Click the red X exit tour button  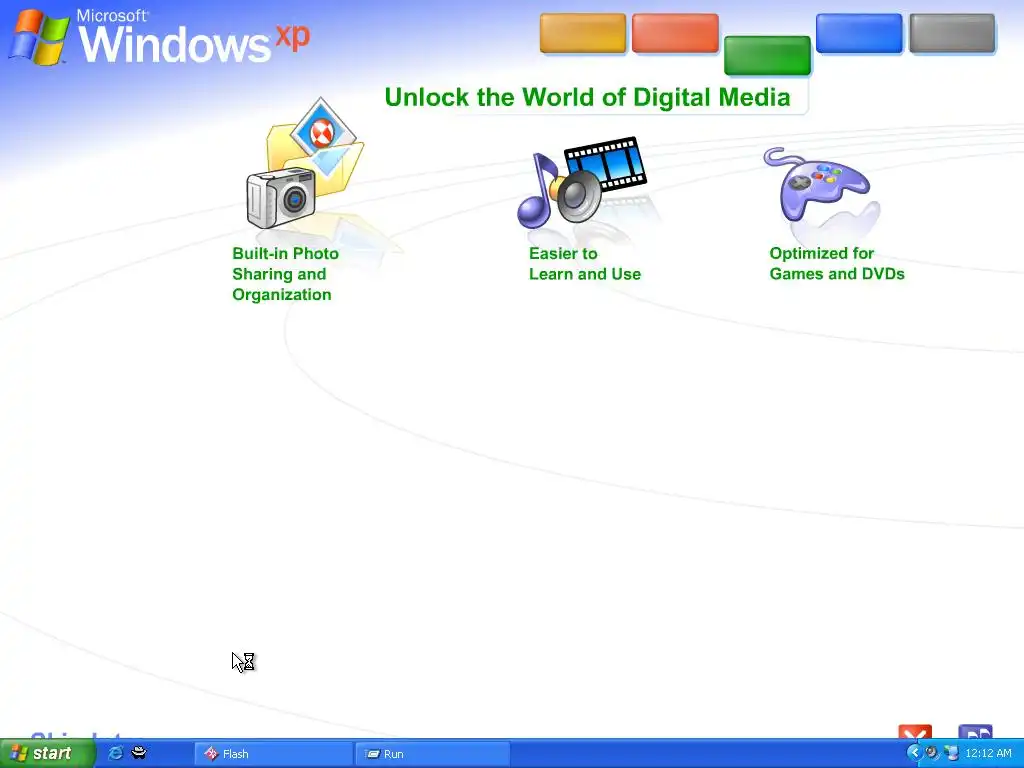pyautogui.click(x=915, y=732)
